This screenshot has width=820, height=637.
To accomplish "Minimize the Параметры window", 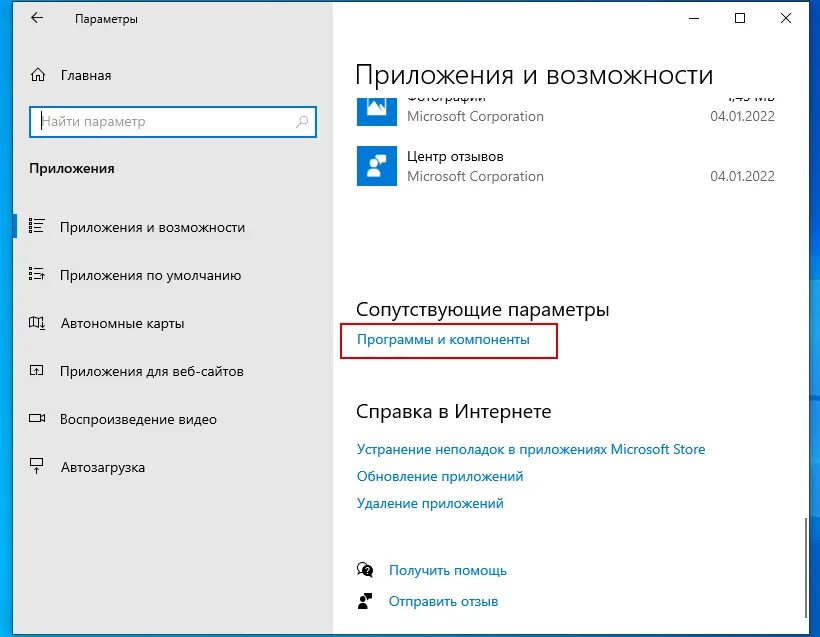I will 694,18.
